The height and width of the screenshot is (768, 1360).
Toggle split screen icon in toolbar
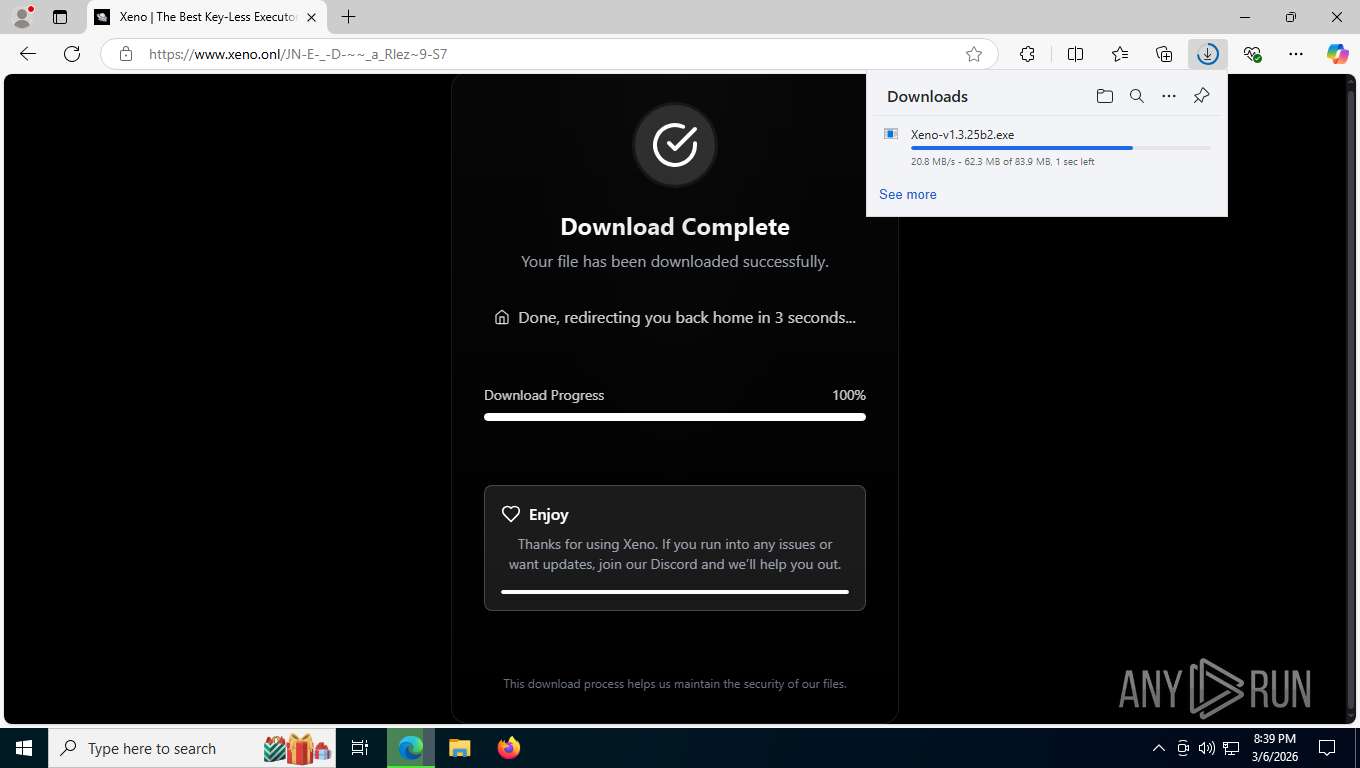(x=1075, y=54)
